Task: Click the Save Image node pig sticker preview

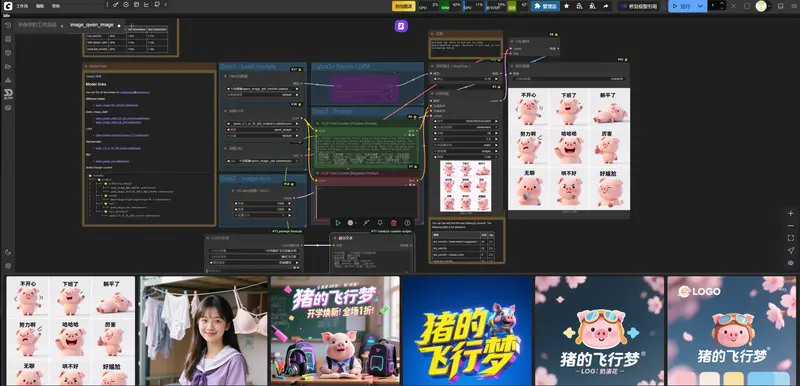Action: point(569,149)
